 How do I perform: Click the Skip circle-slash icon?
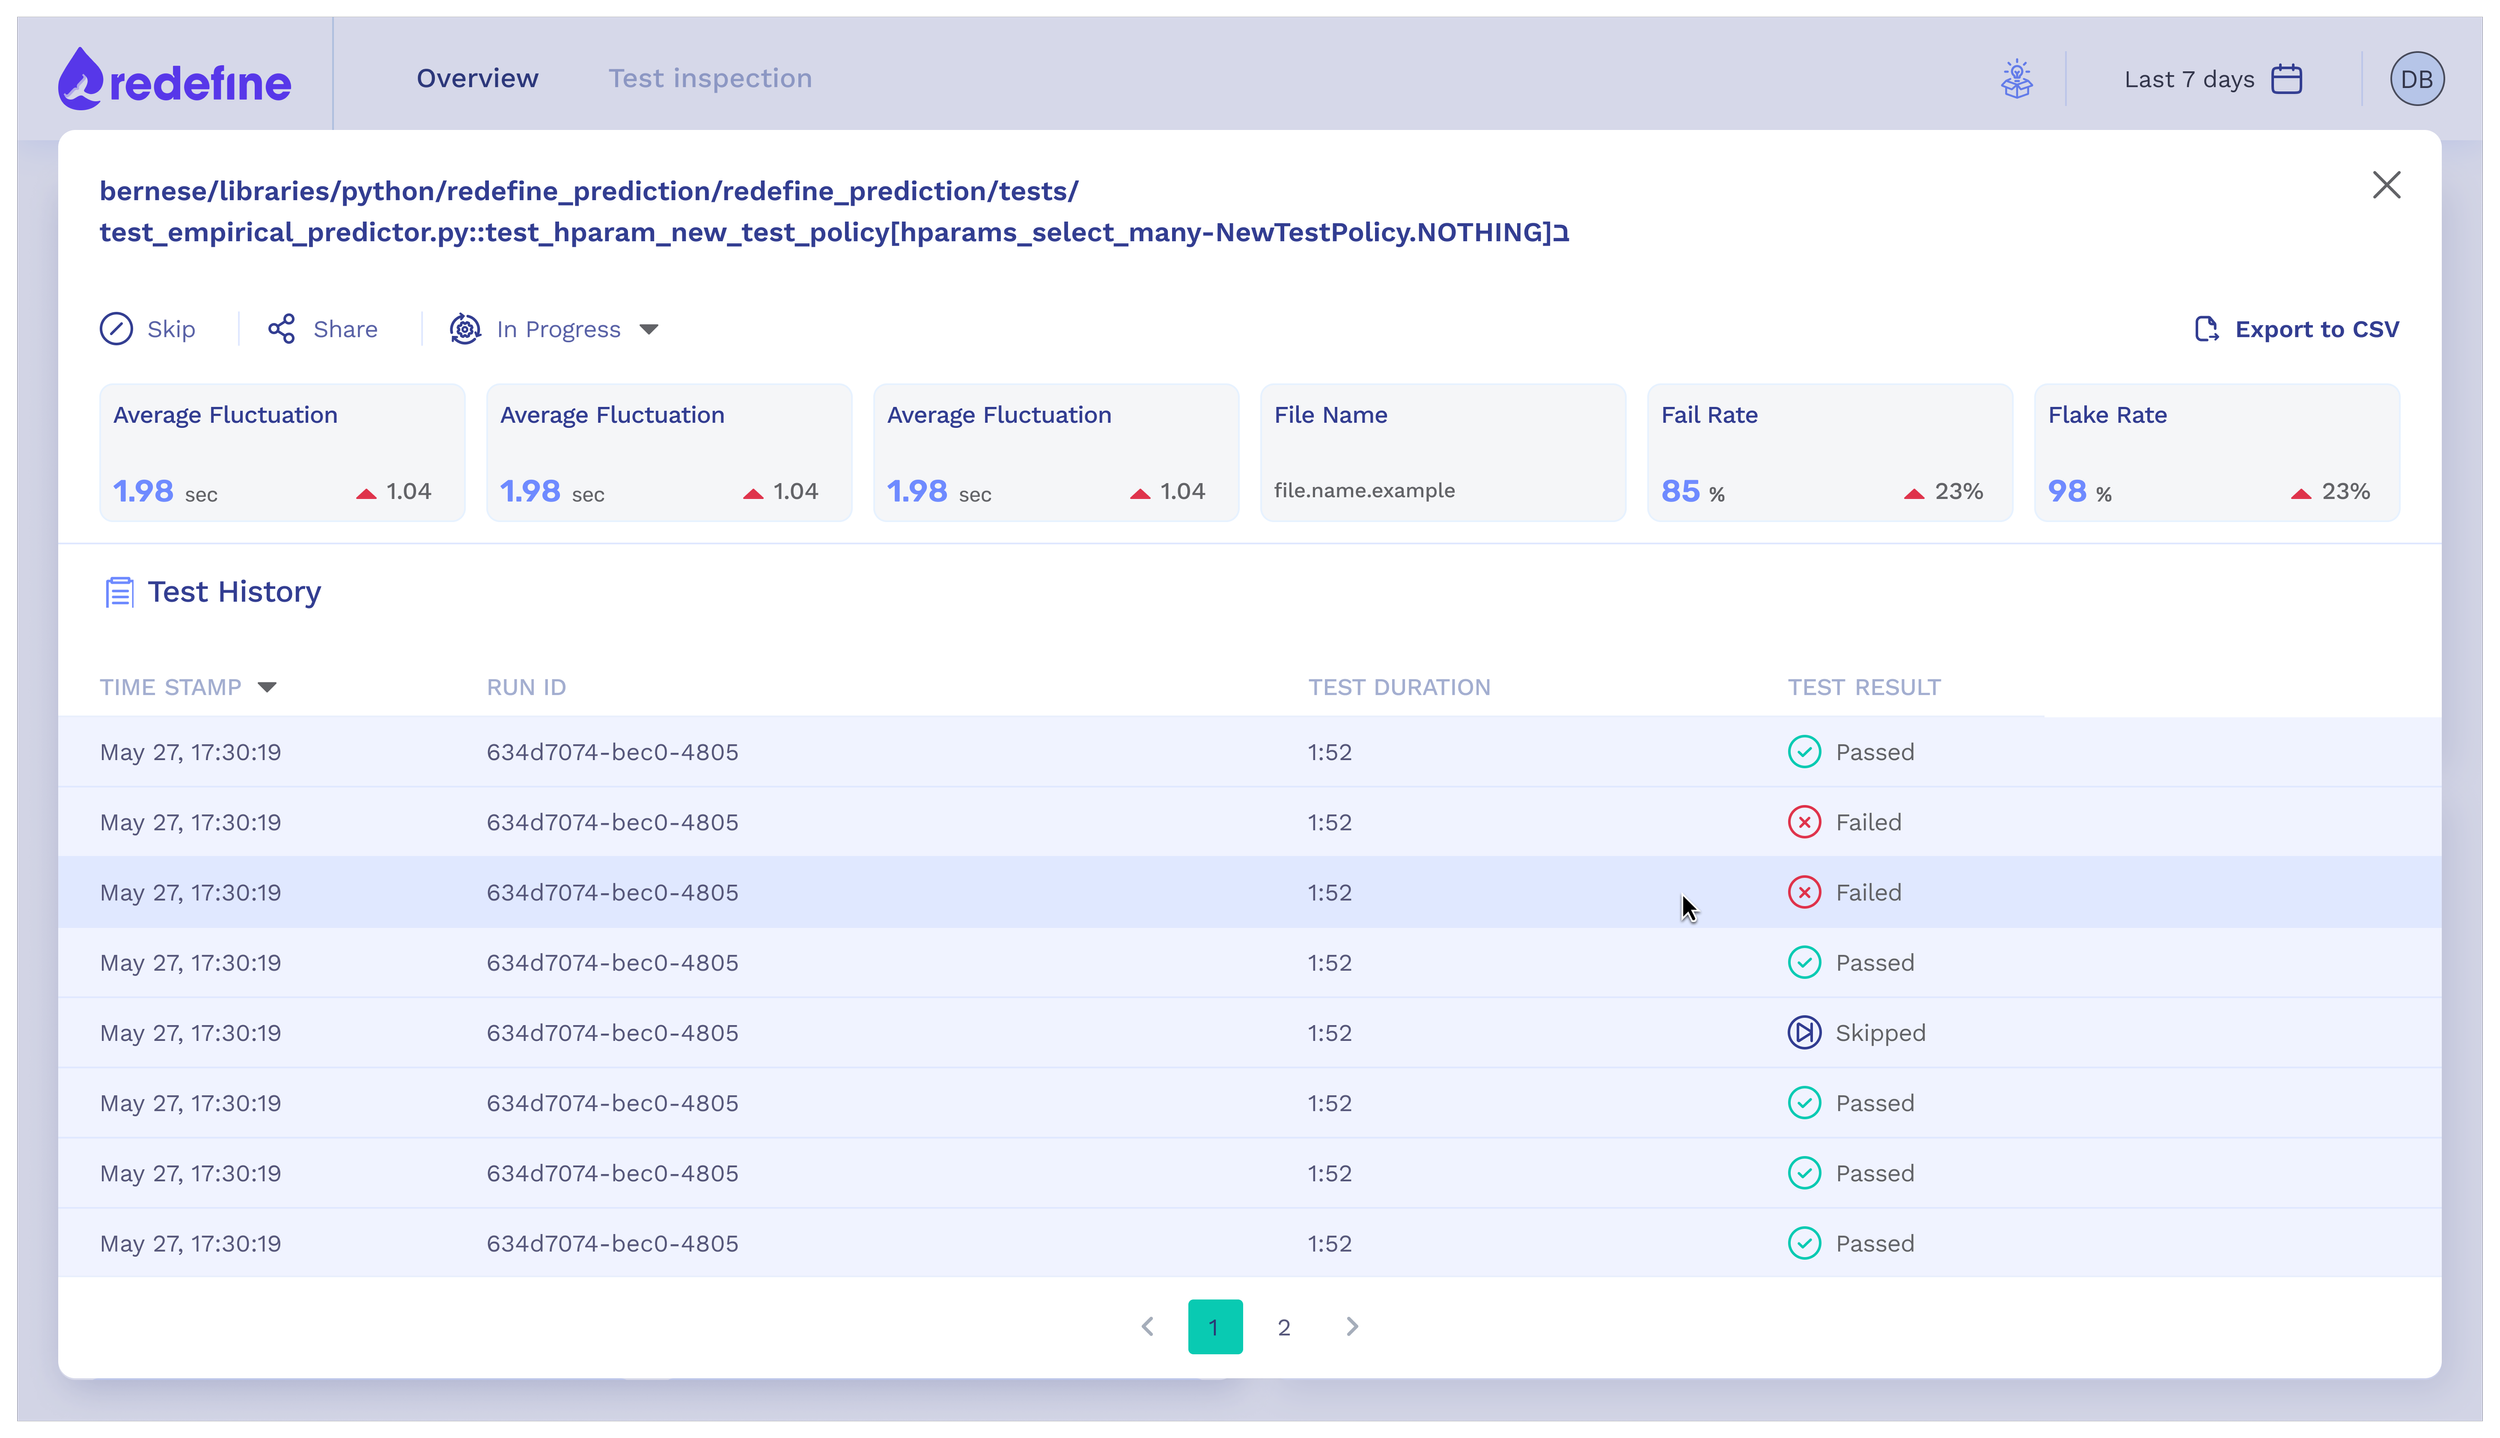pos(116,329)
